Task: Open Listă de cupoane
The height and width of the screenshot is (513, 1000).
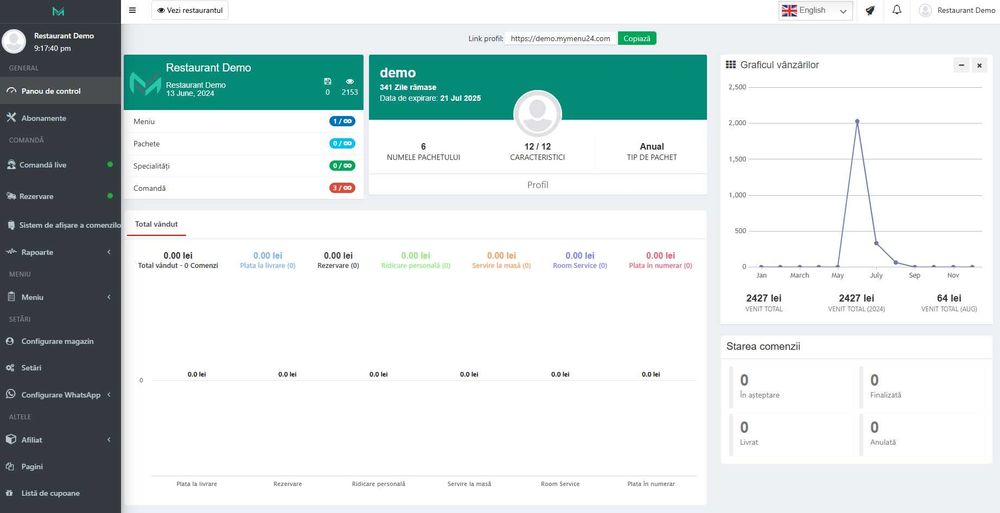Action: 60,493
